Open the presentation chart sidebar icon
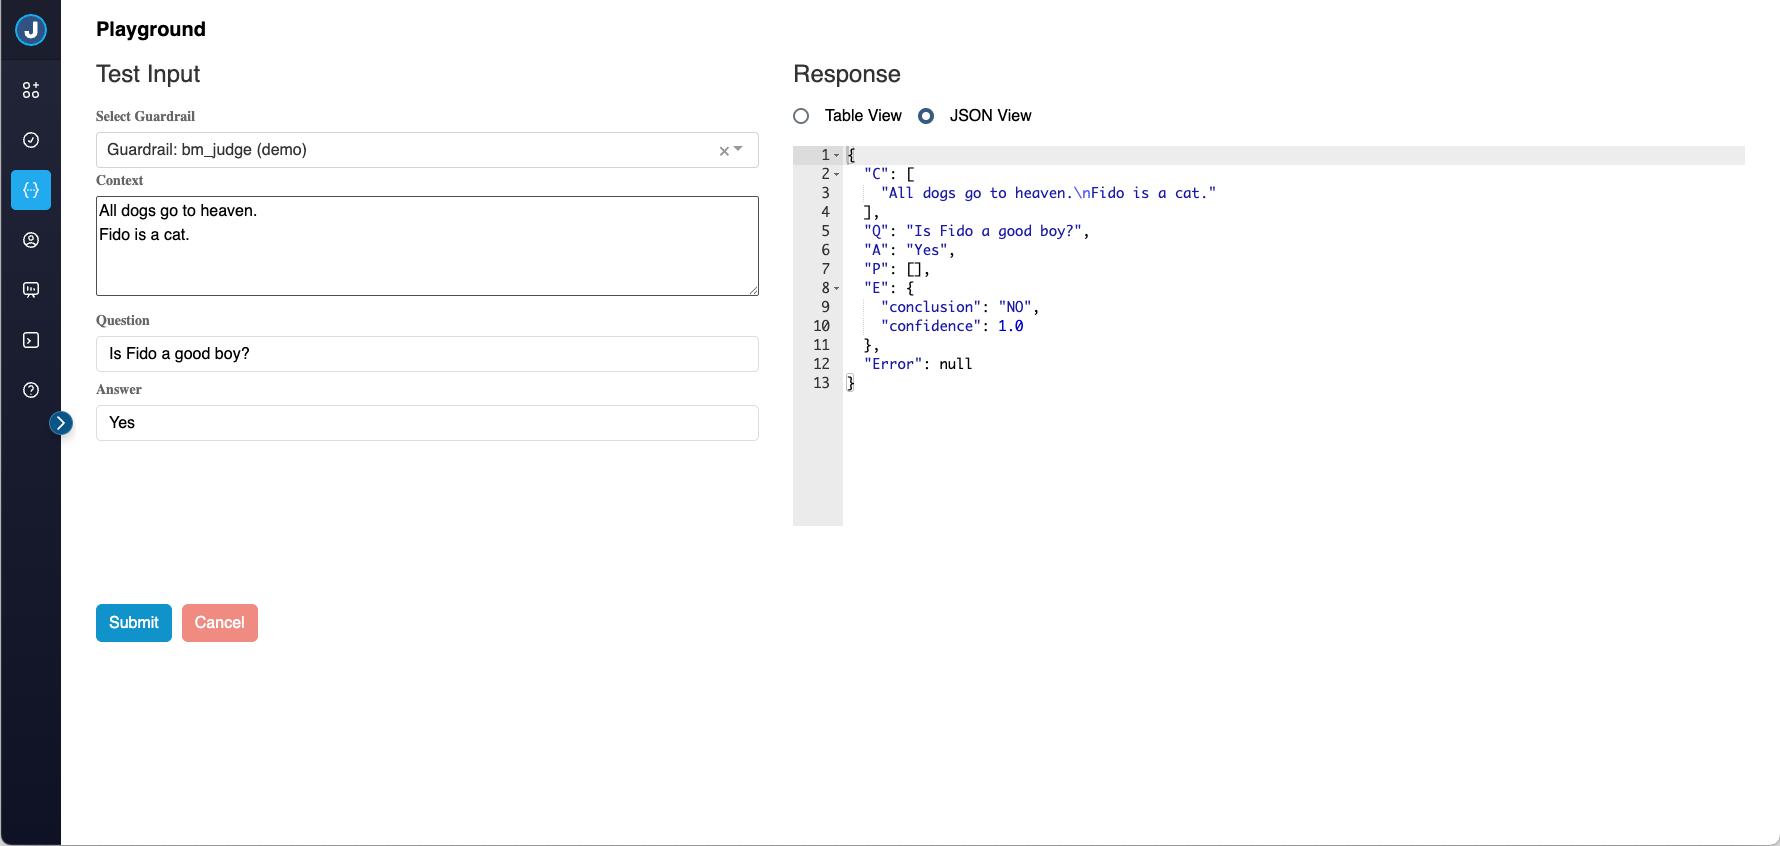1780x846 pixels. tap(31, 290)
